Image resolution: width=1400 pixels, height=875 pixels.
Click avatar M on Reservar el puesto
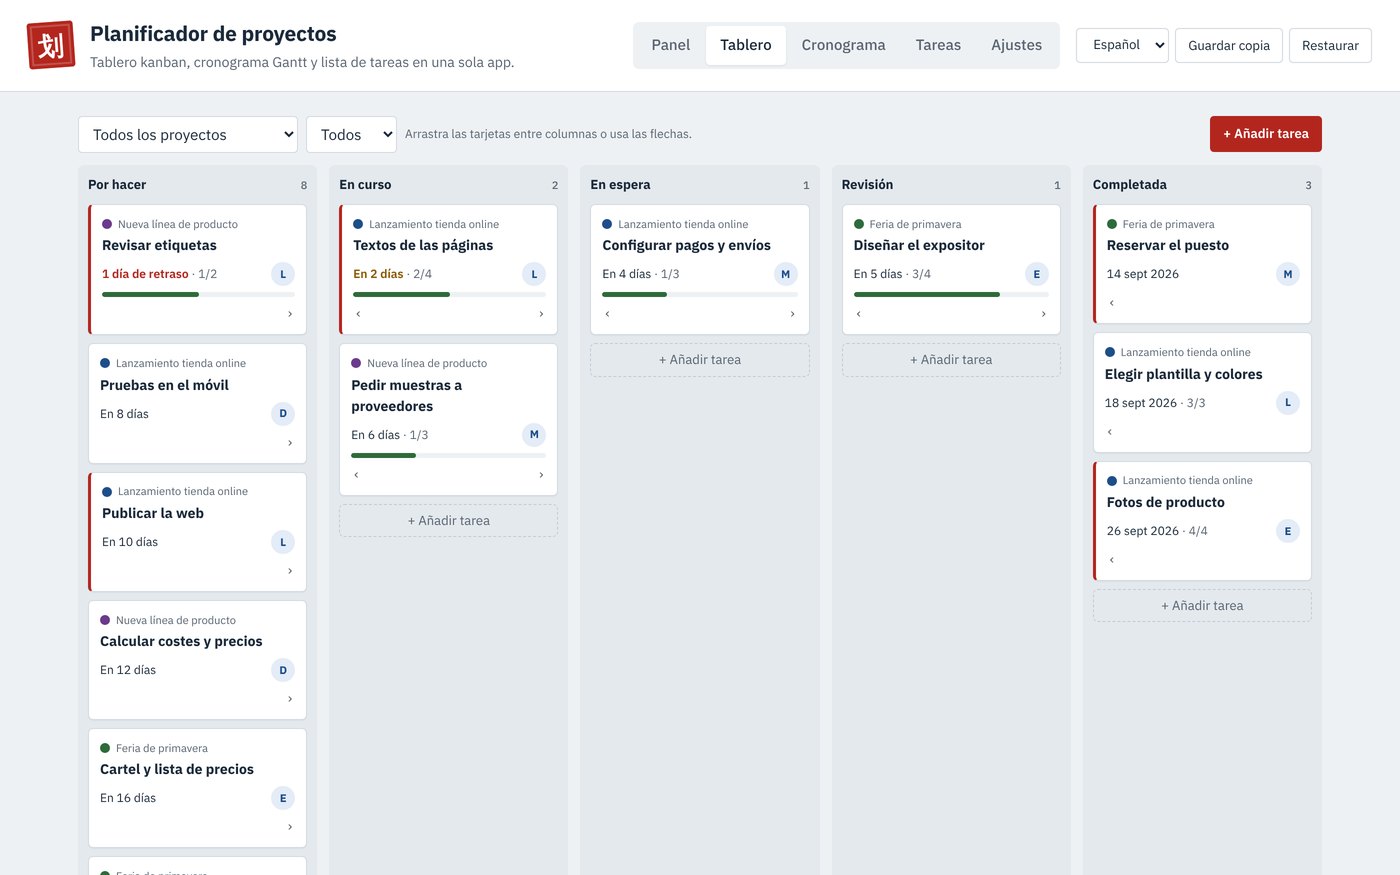pos(1288,274)
